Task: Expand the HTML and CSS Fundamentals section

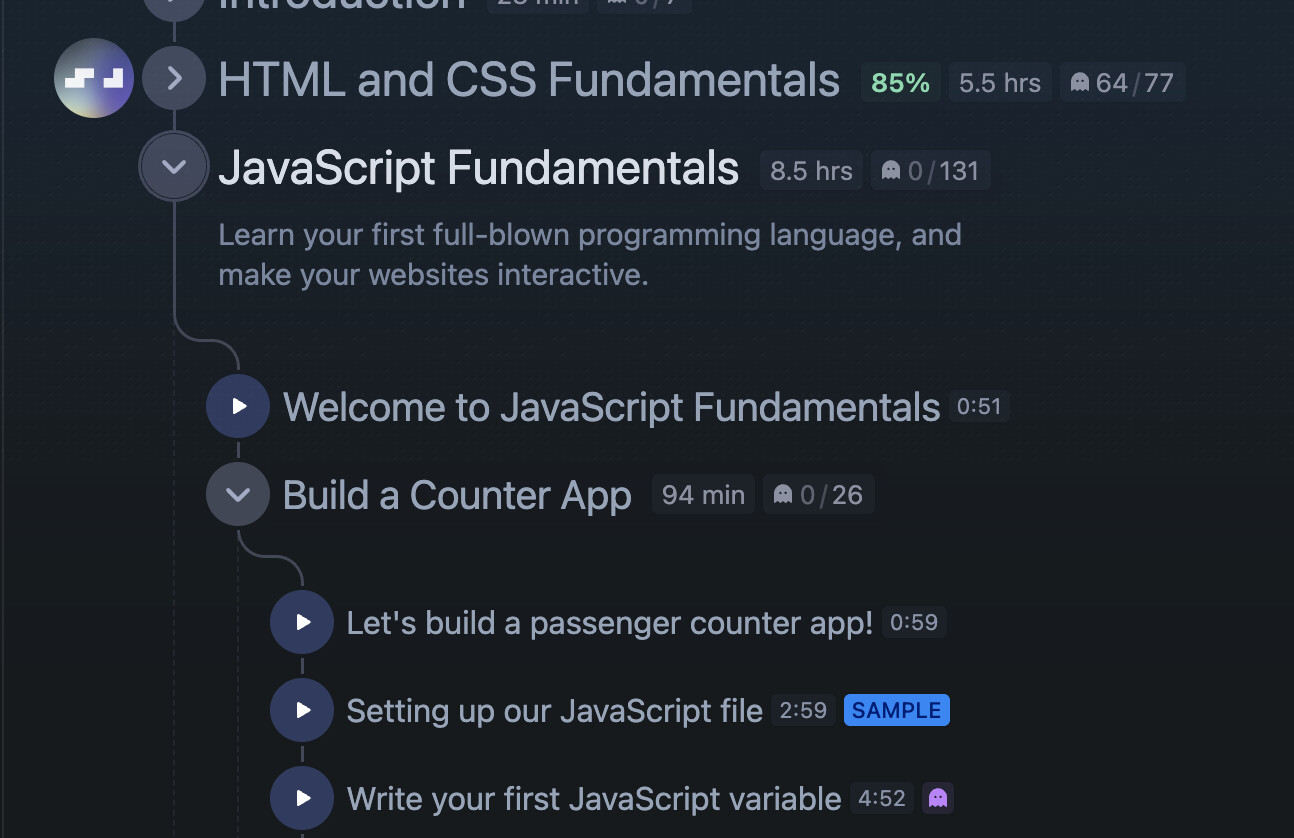Action: click(x=174, y=78)
